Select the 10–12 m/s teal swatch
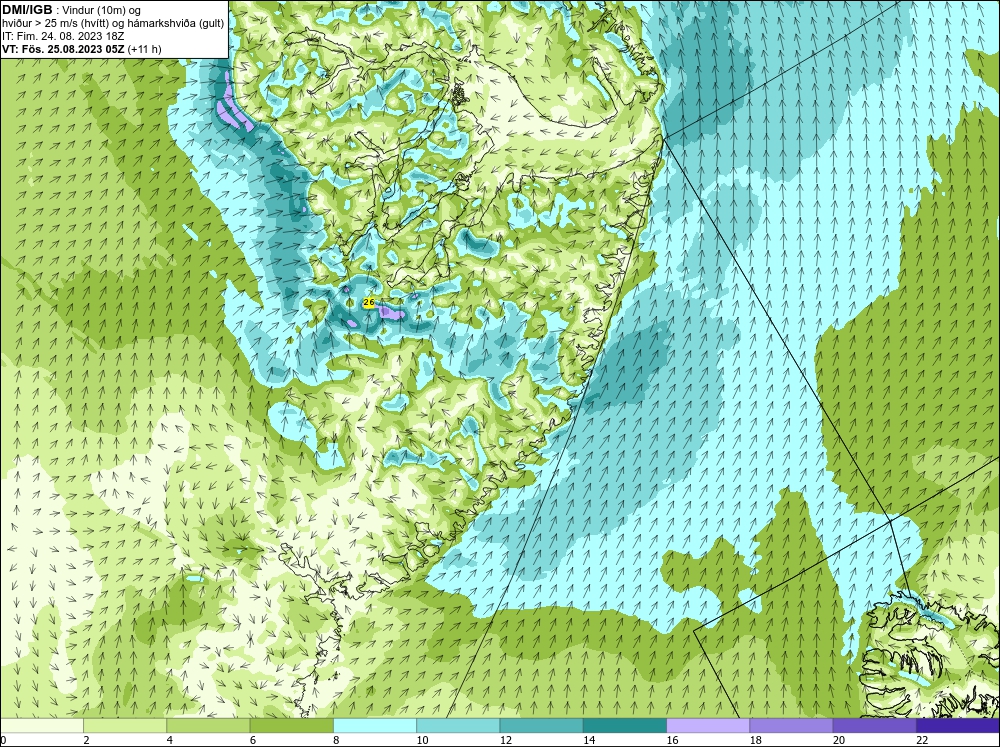The image size is (1000, 747). tap(458, 726)
